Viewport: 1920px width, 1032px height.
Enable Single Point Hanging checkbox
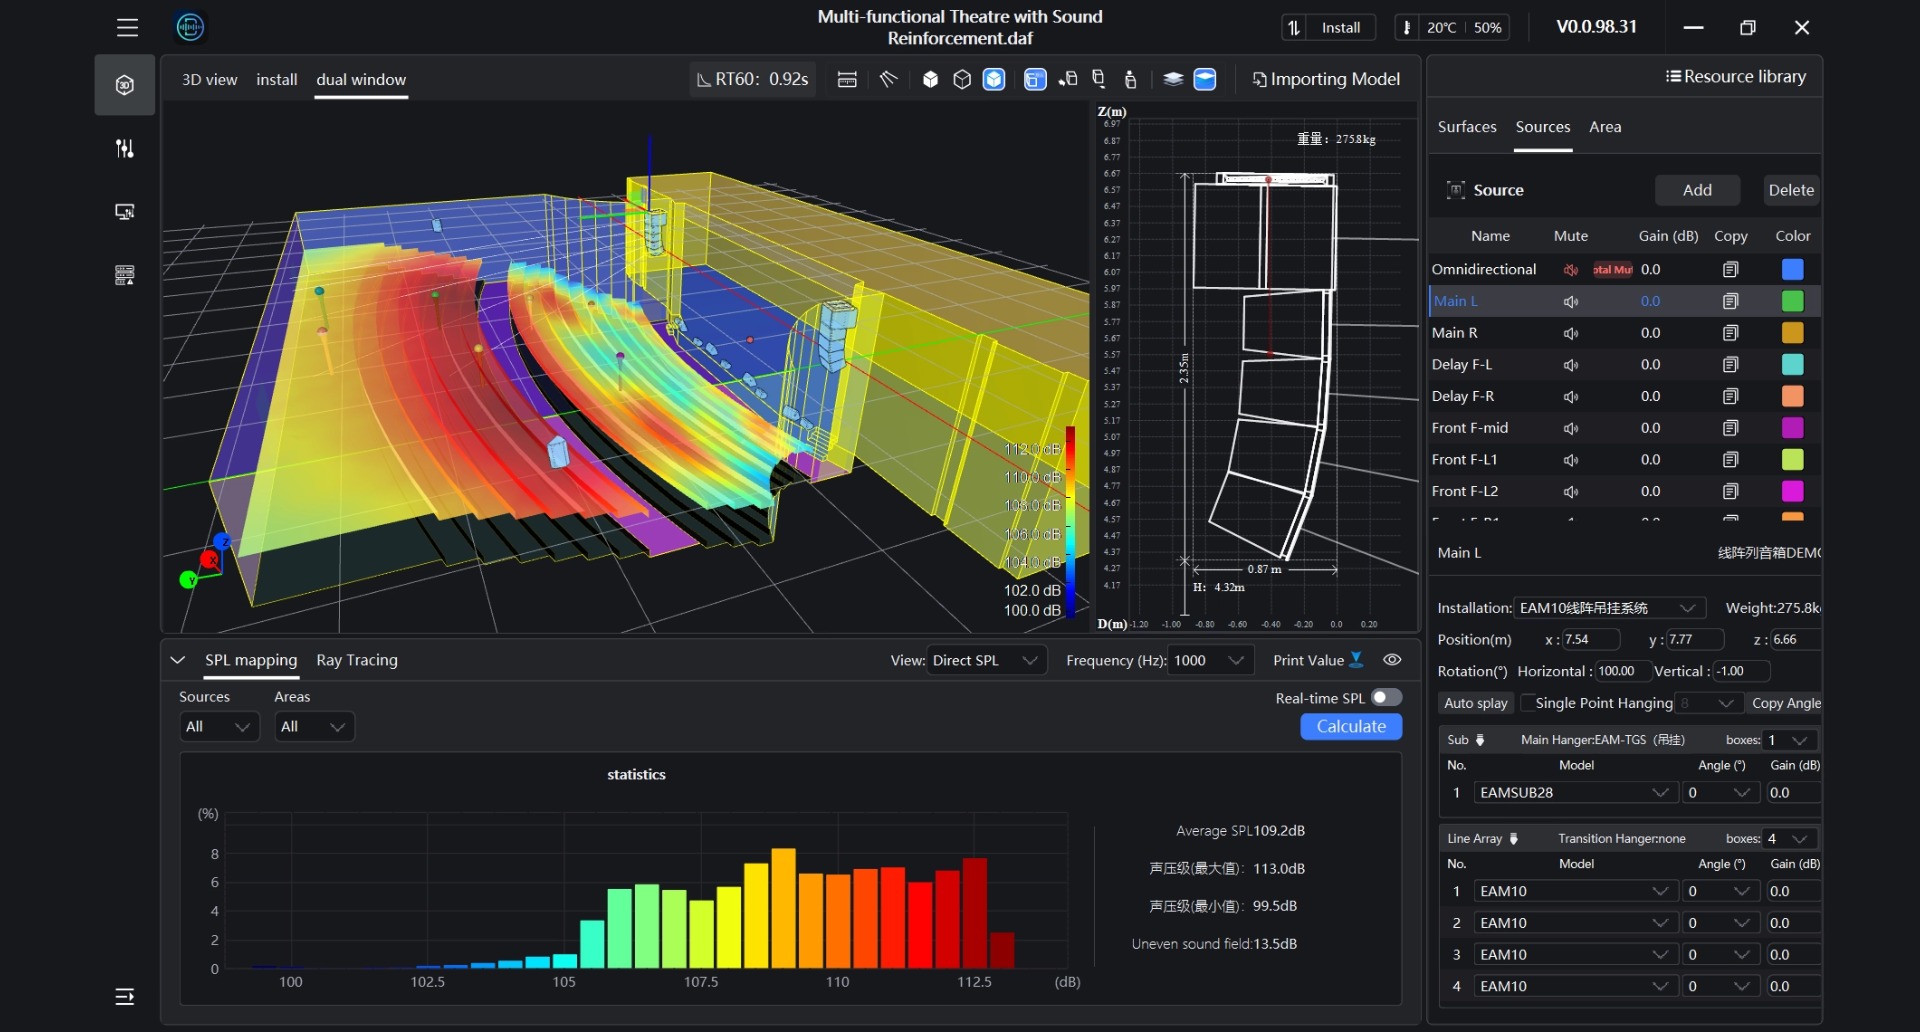[1528, 704]
